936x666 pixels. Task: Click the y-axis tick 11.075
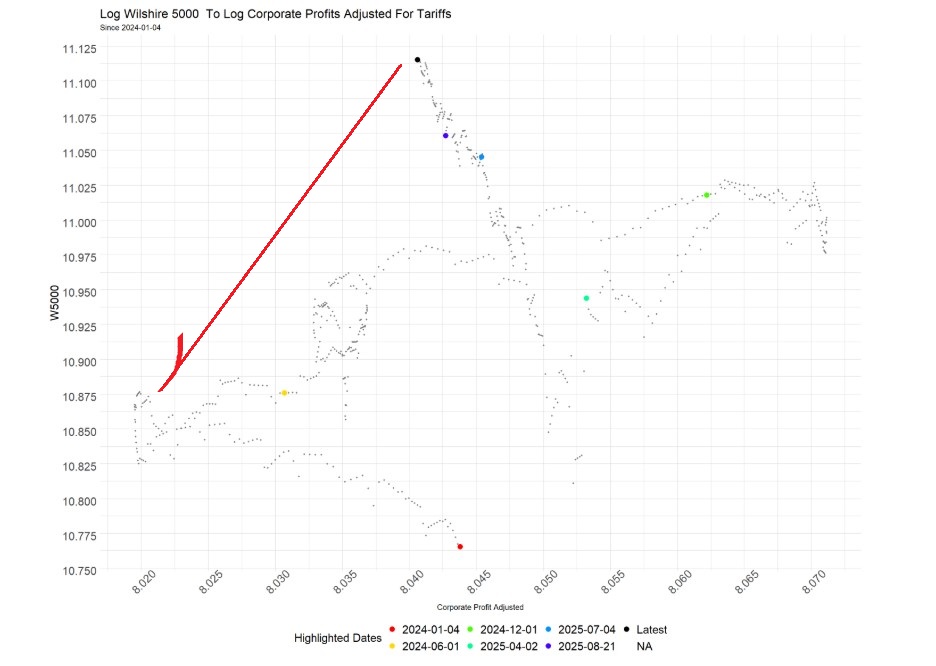tap(79, 118)
